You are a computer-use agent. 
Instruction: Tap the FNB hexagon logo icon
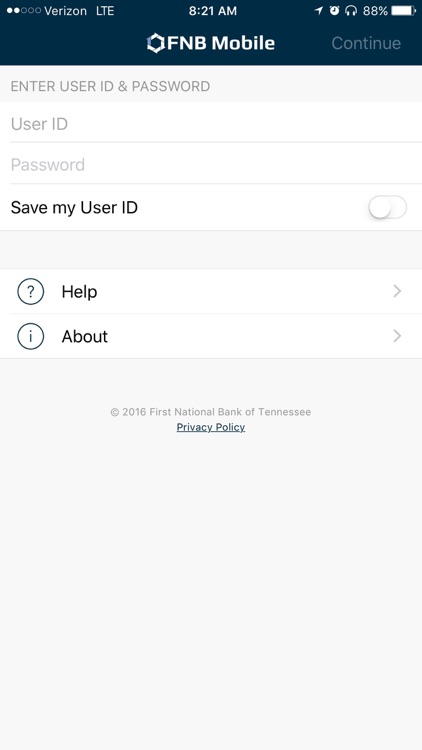tap(155, 43)
